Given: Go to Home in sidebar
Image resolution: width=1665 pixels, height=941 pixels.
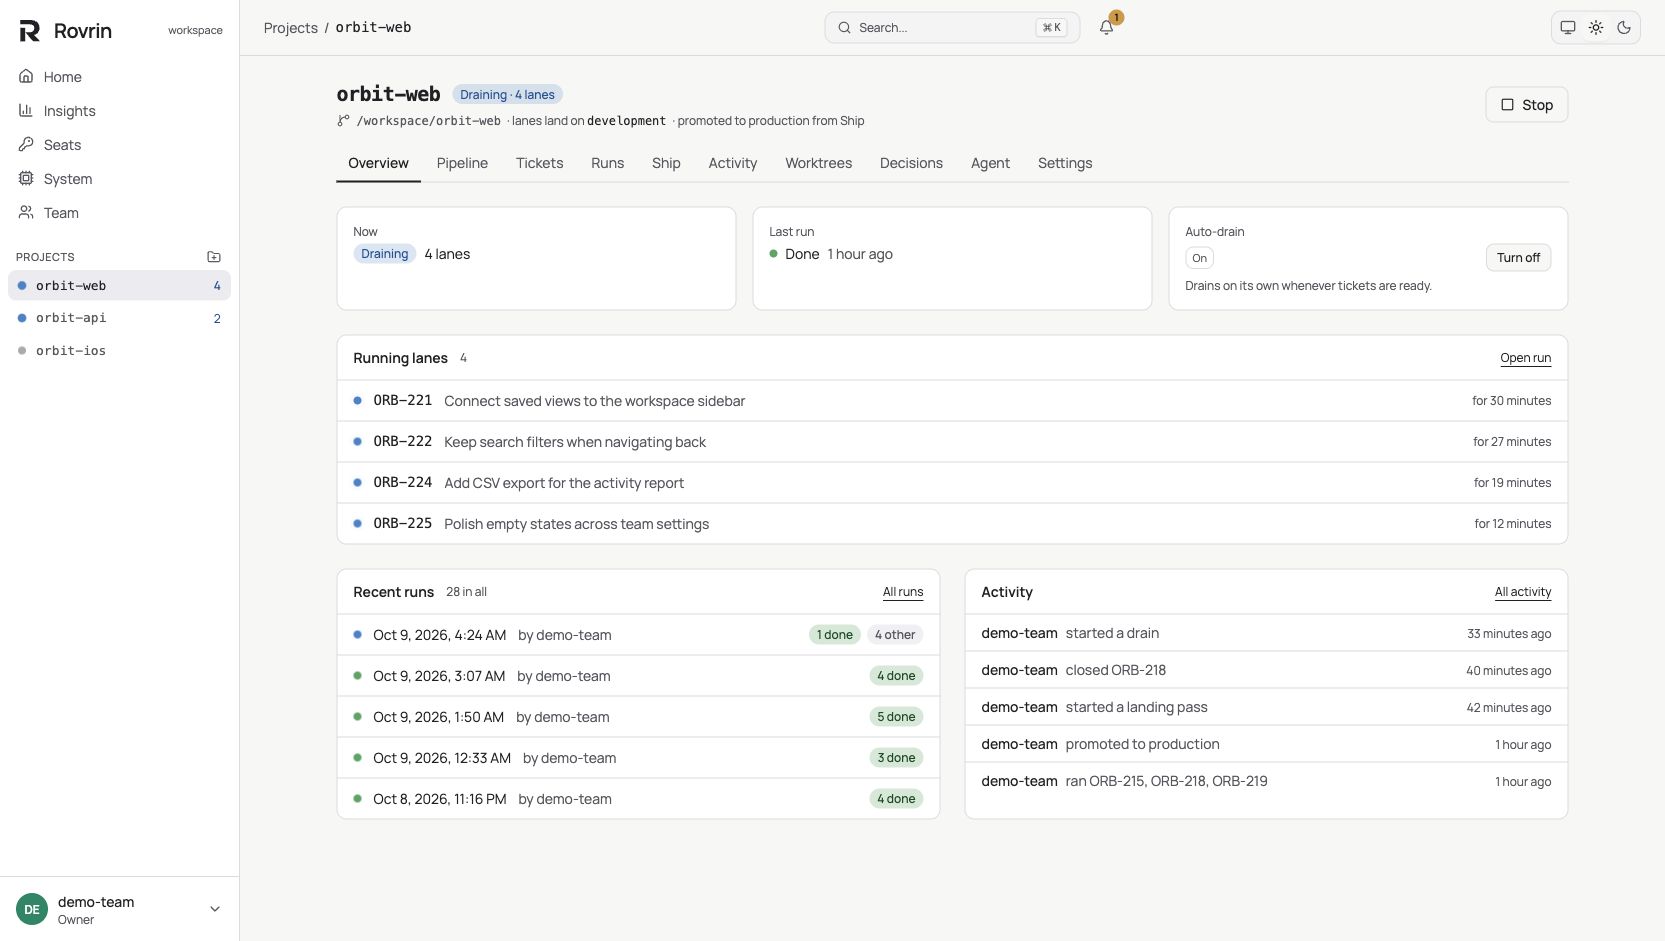Looking at the screenshot, I should click(x=120, y=77).
